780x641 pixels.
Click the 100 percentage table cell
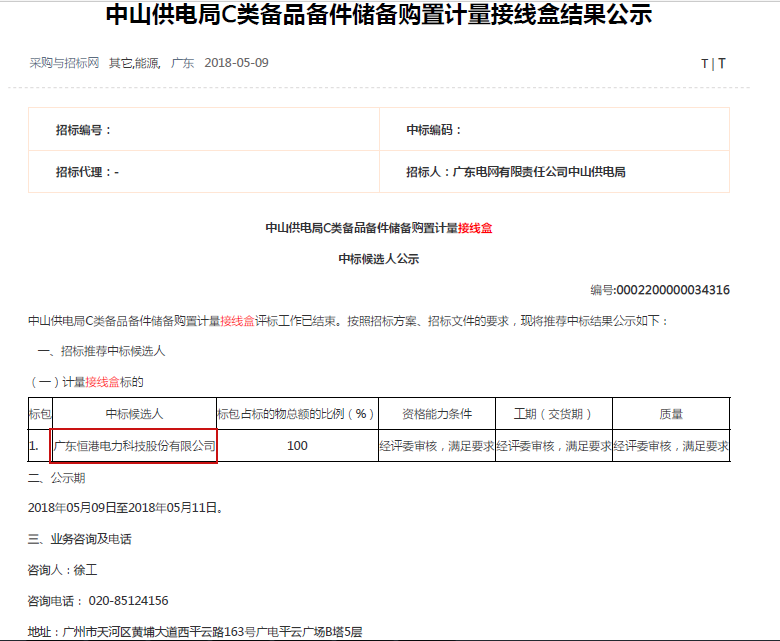pos(297,445)
